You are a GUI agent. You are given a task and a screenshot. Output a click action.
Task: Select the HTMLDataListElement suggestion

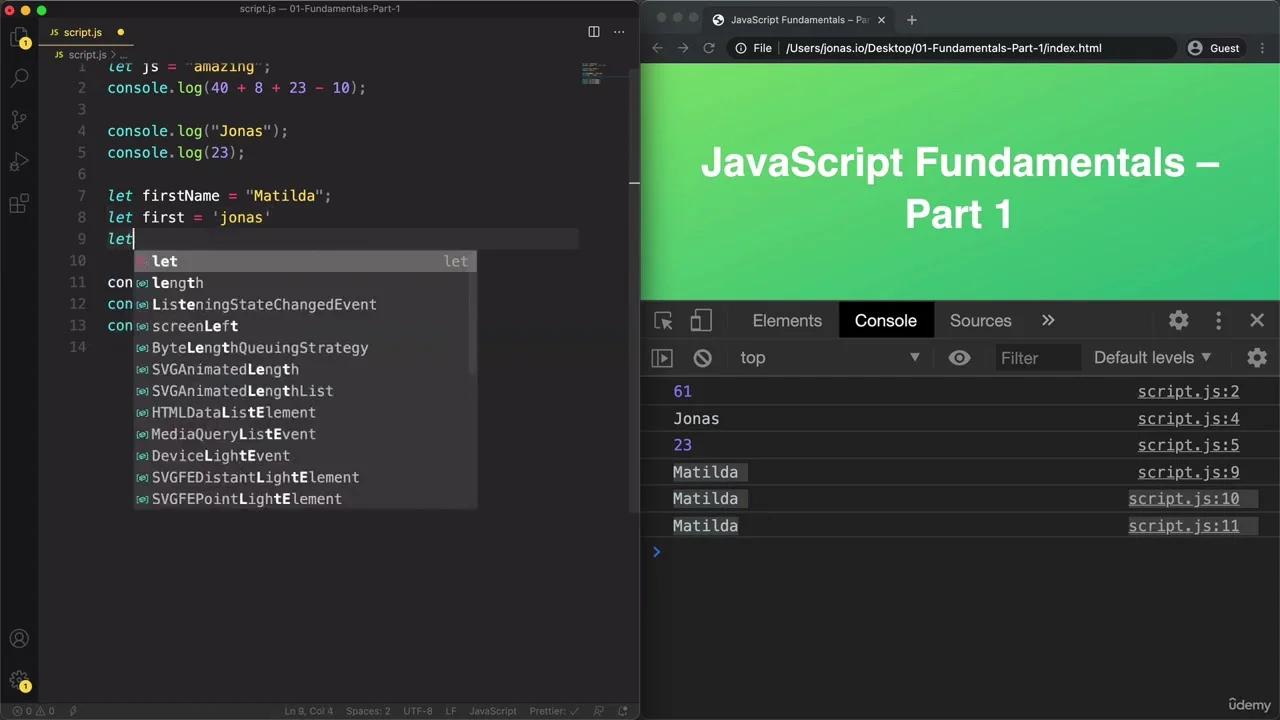coord(305,412)
